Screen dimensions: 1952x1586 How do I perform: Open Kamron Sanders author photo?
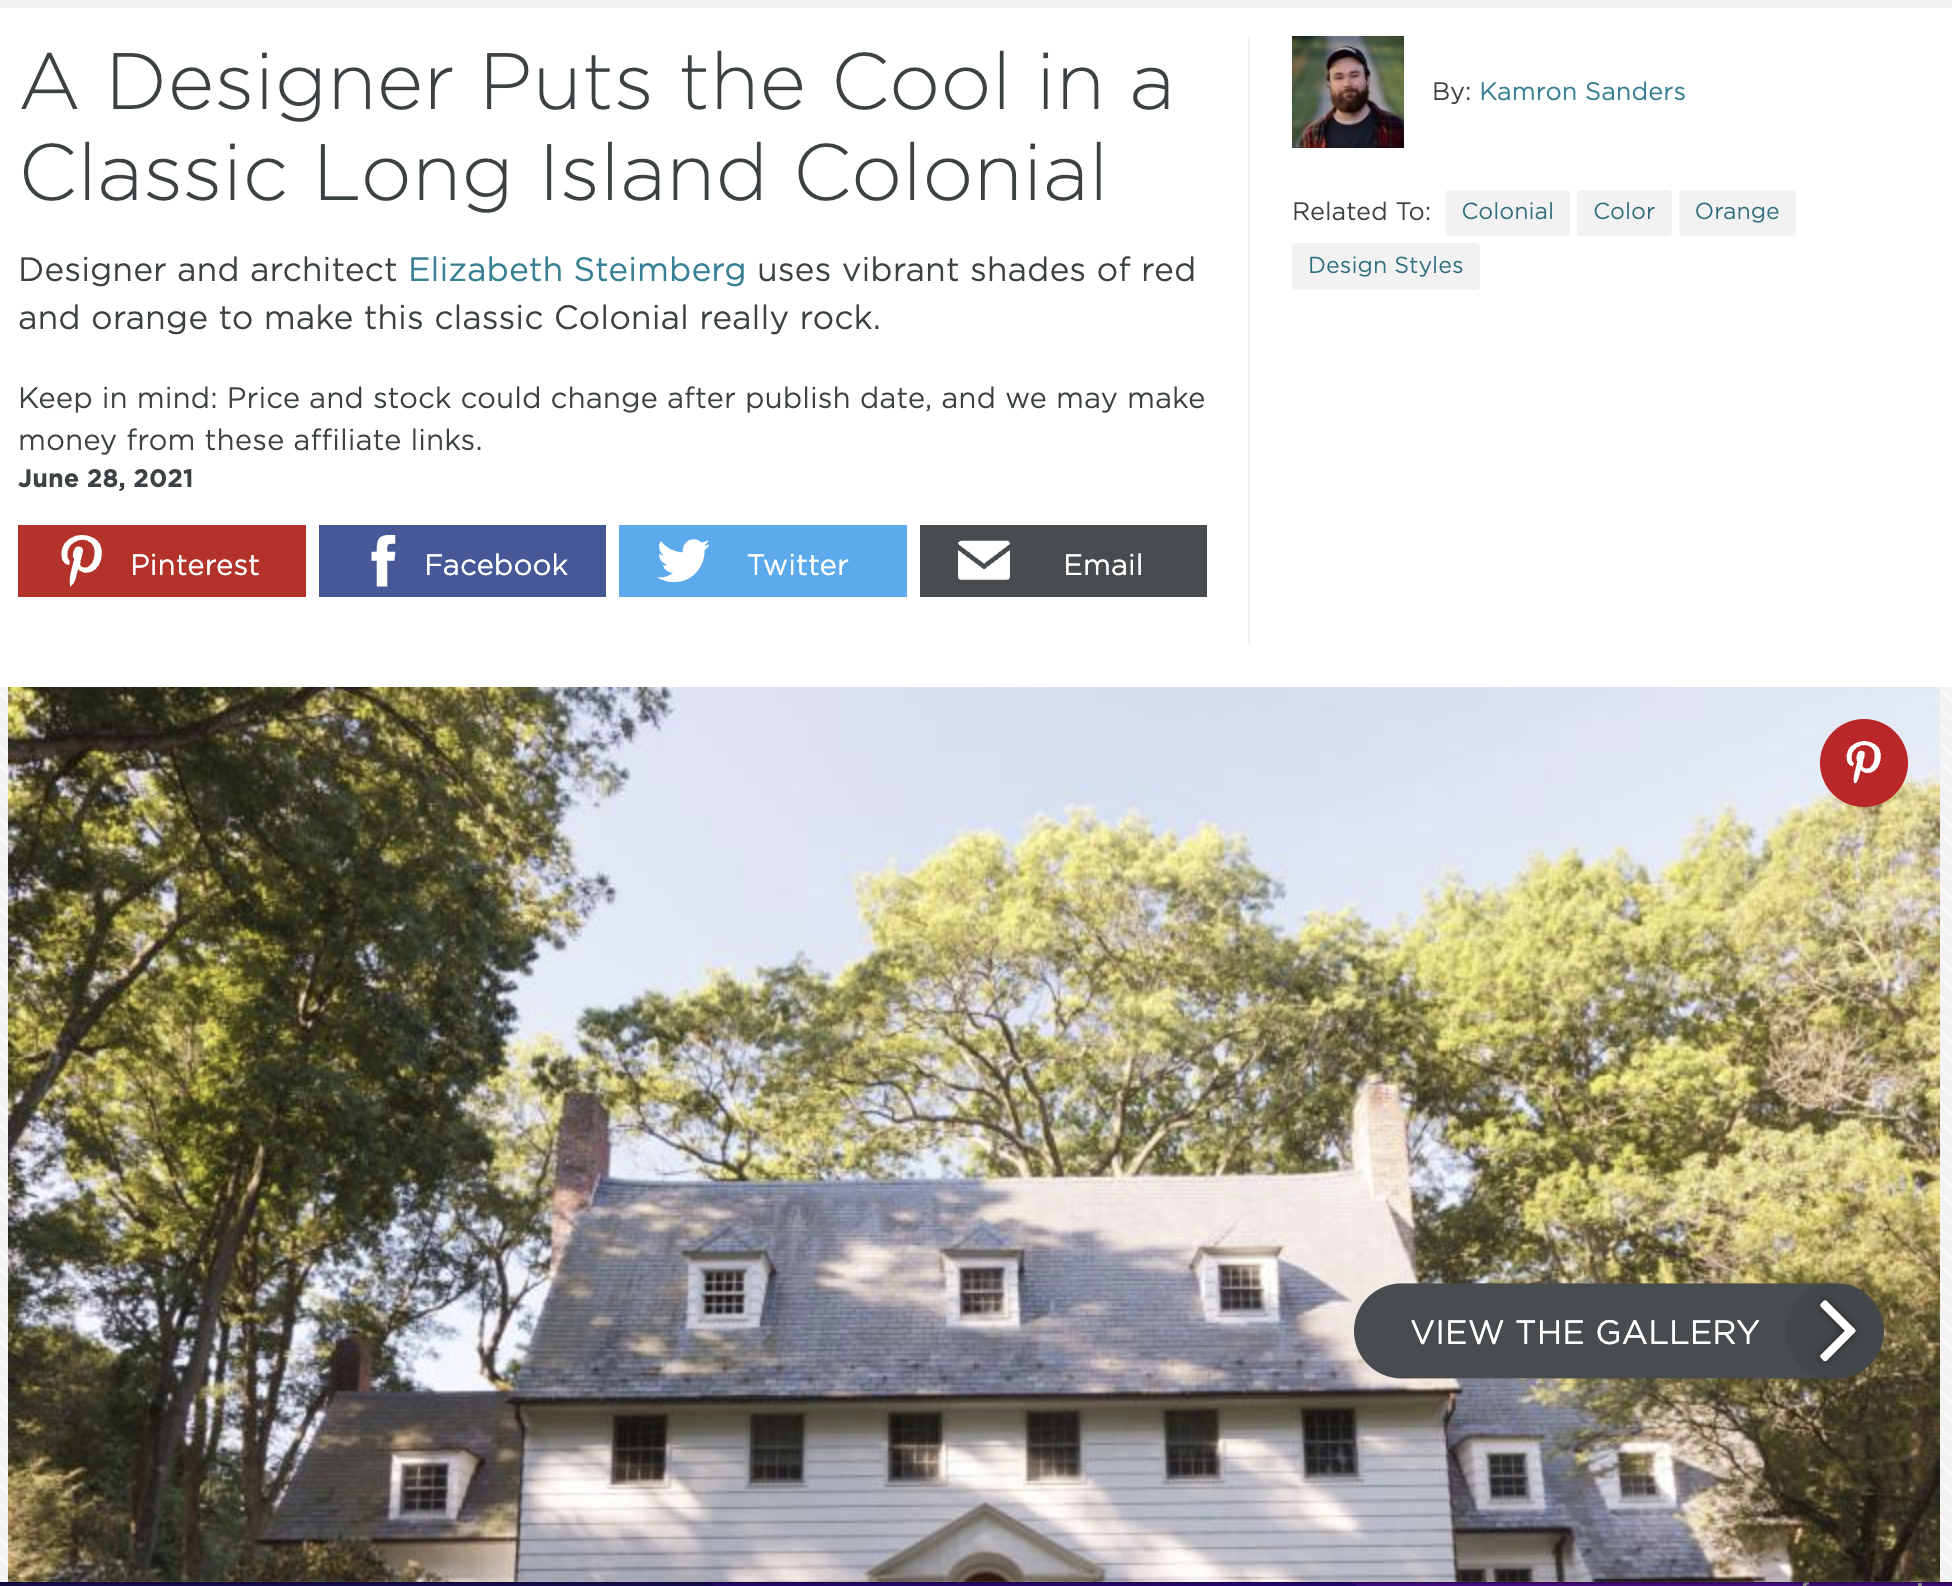coord(1347,92)
